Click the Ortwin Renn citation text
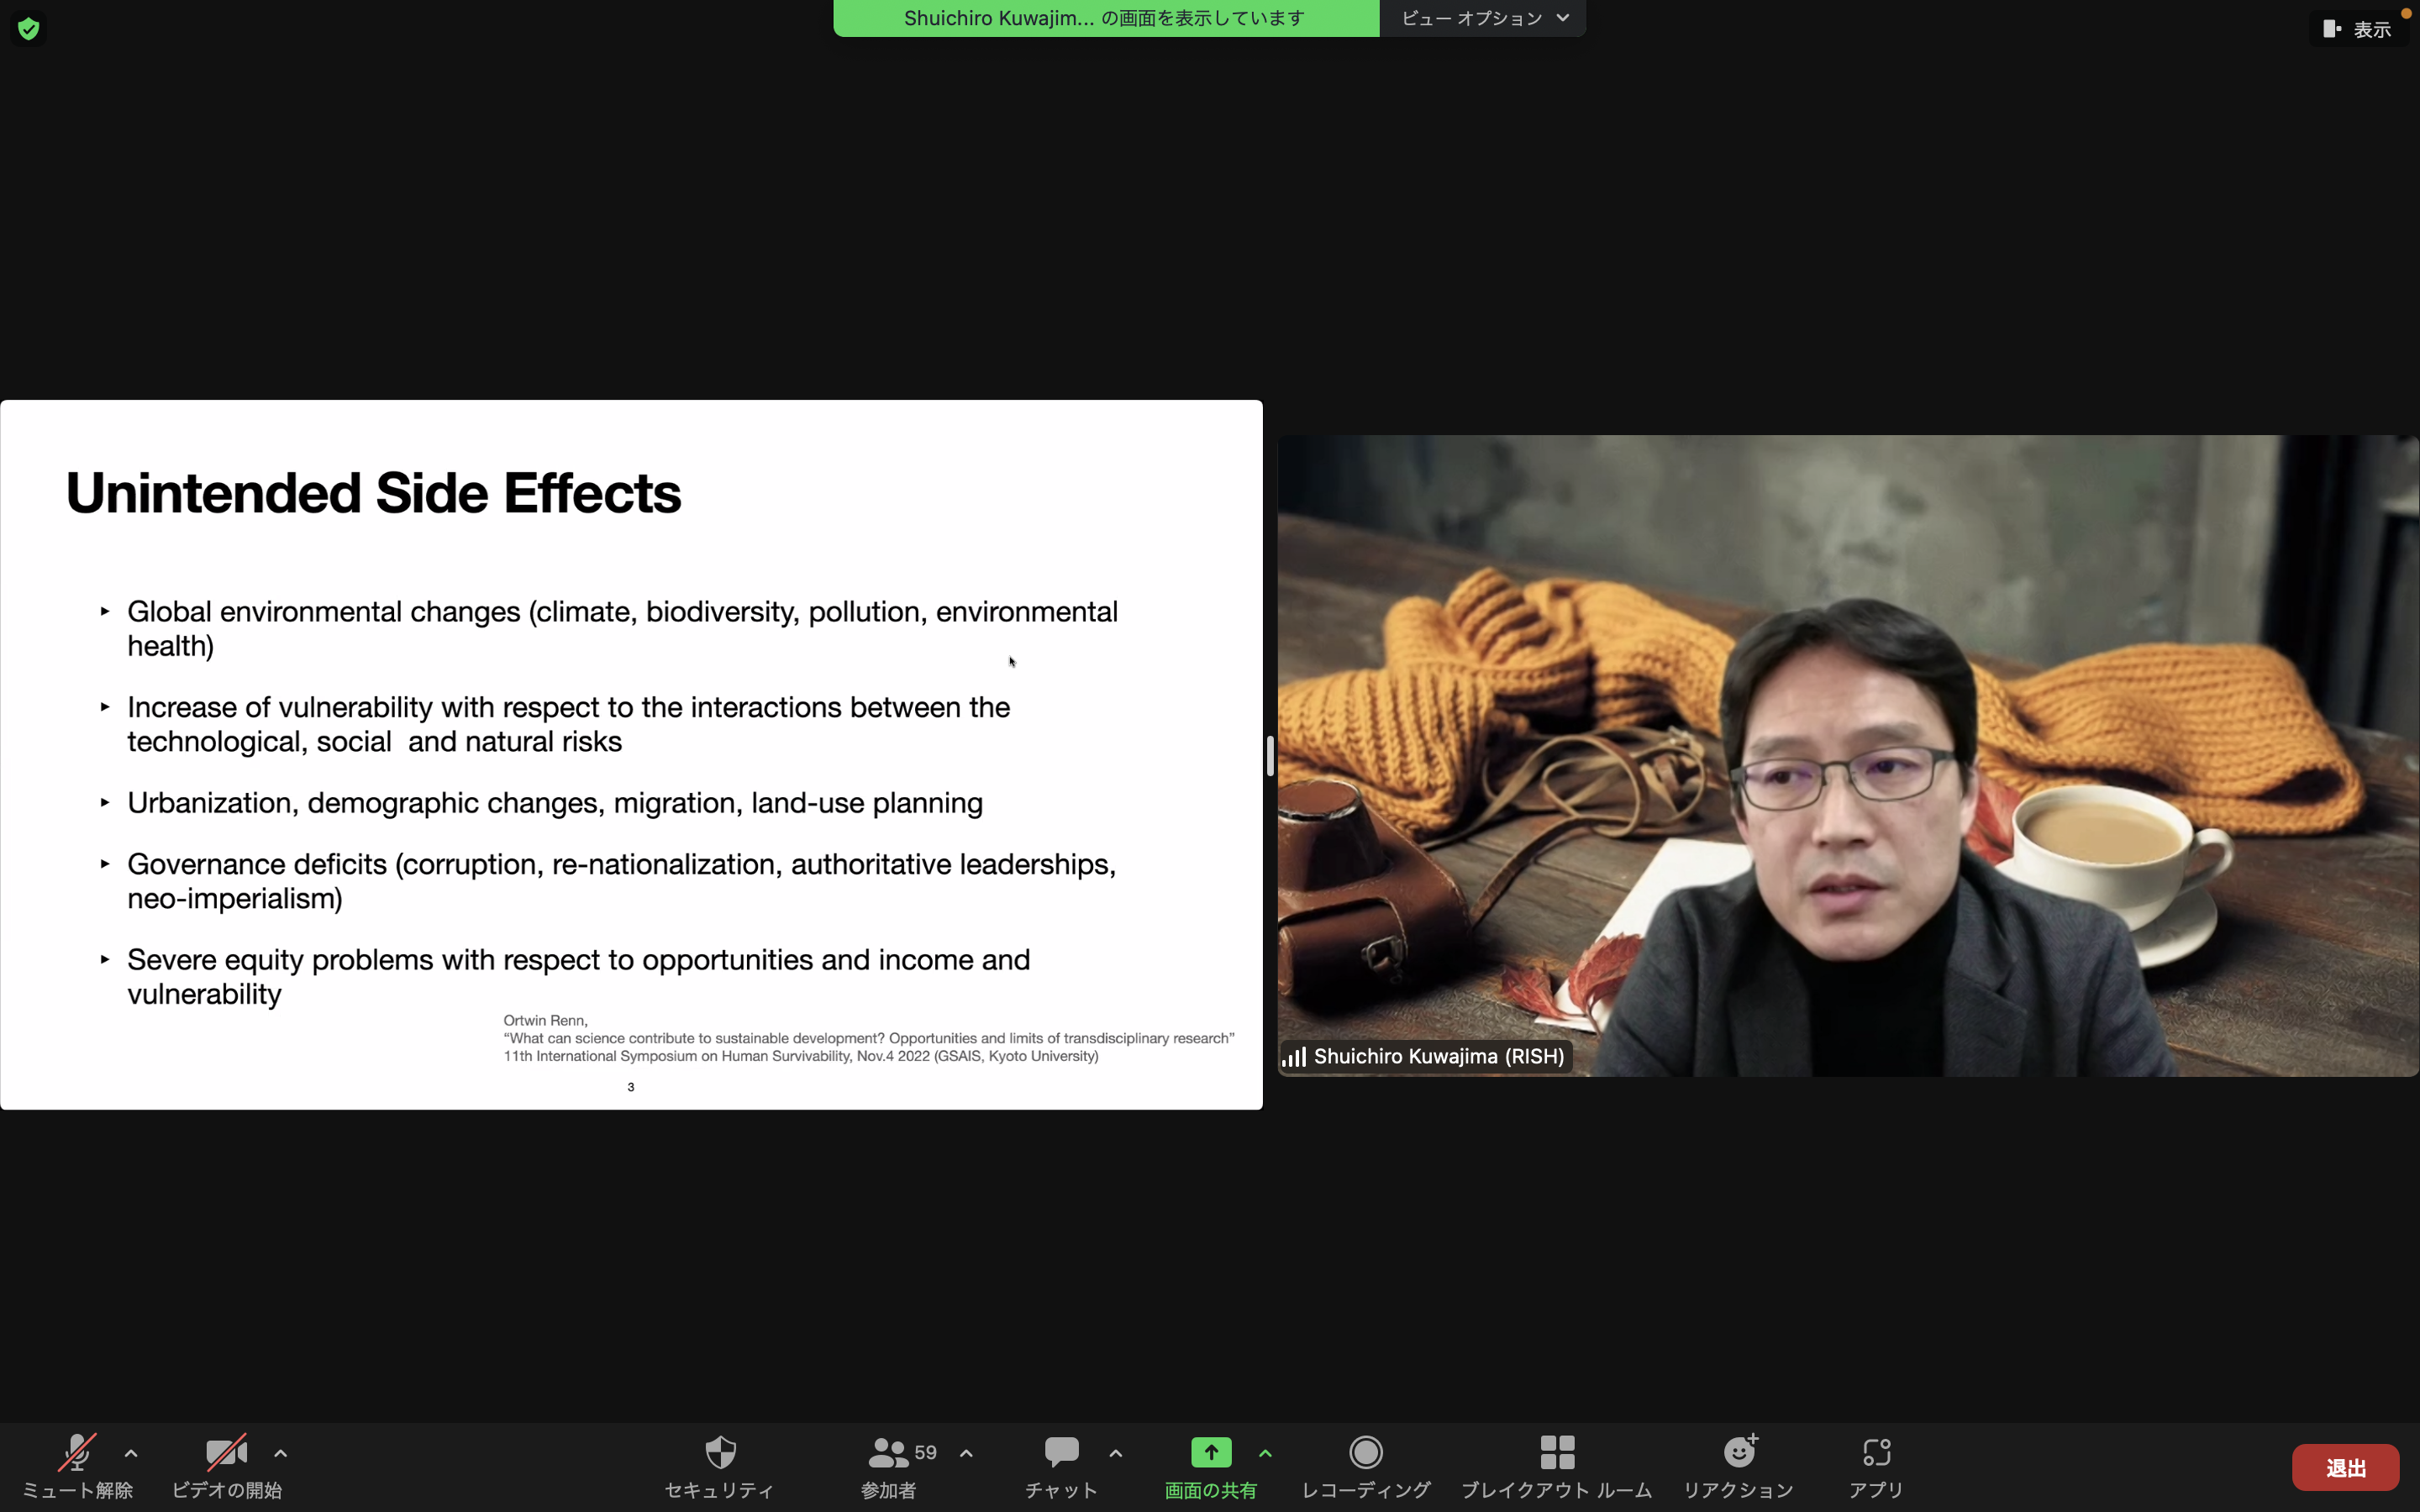The image size is (2420, 1512). (x=868, y=1038)
